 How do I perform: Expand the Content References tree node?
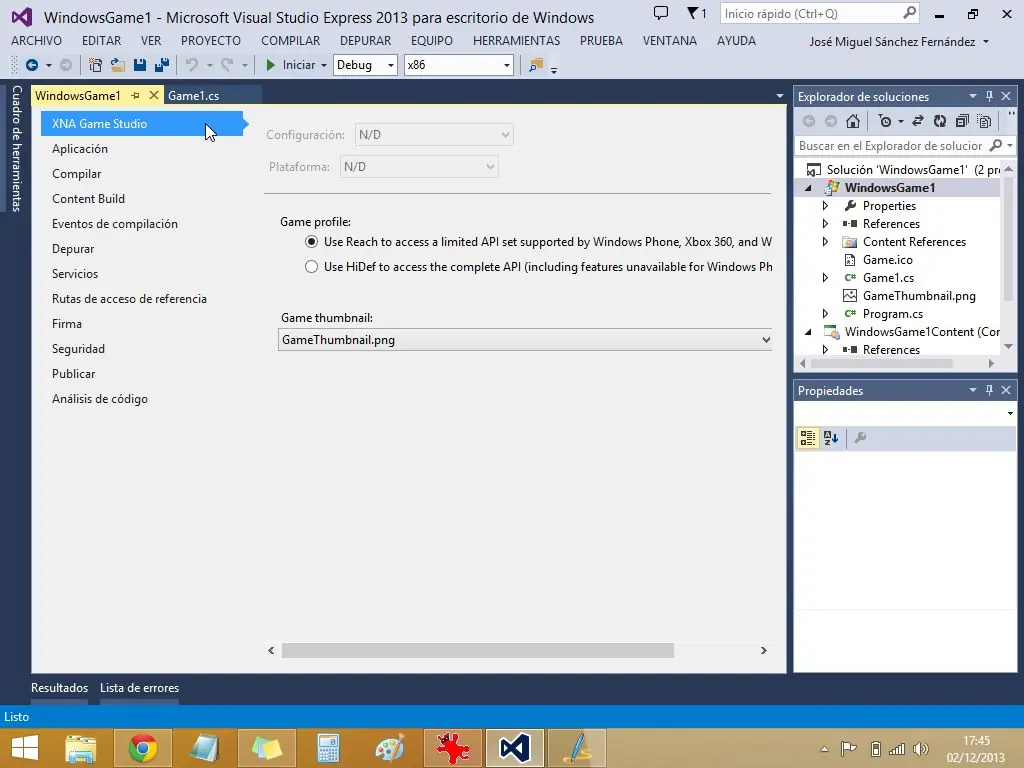(x=825, y=242)
